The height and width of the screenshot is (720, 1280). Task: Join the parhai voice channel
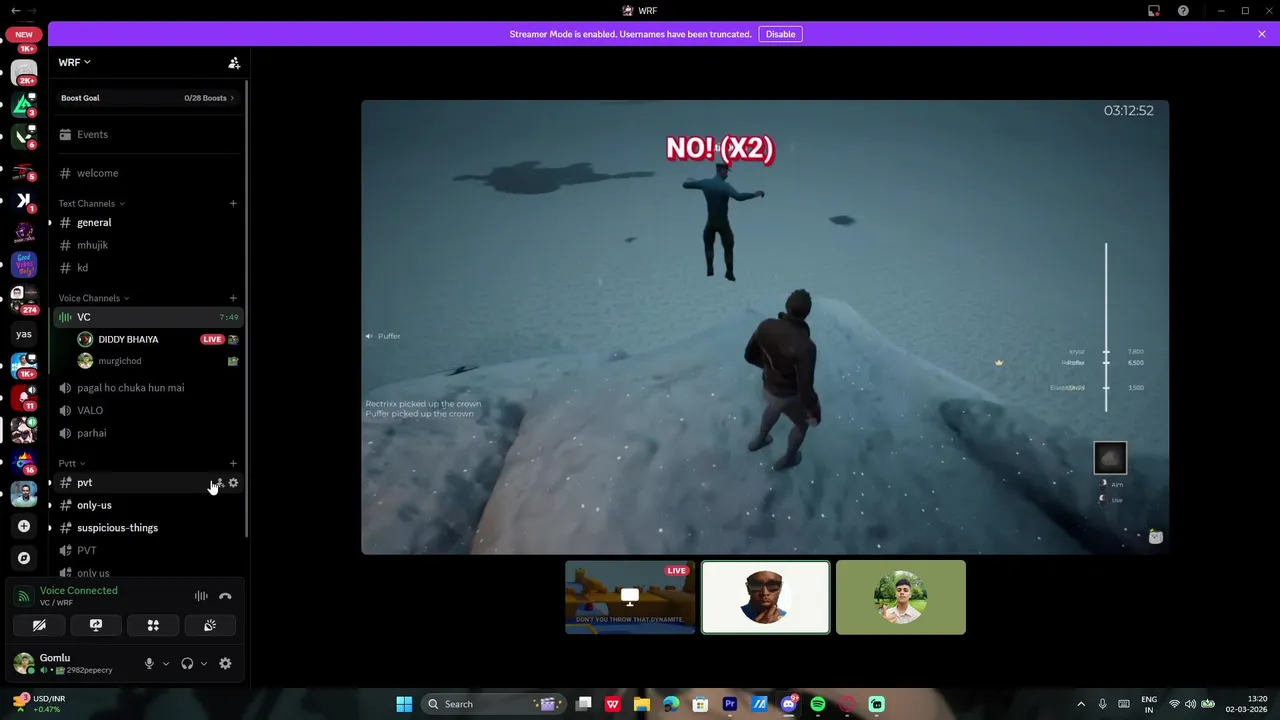click(148, 433)
